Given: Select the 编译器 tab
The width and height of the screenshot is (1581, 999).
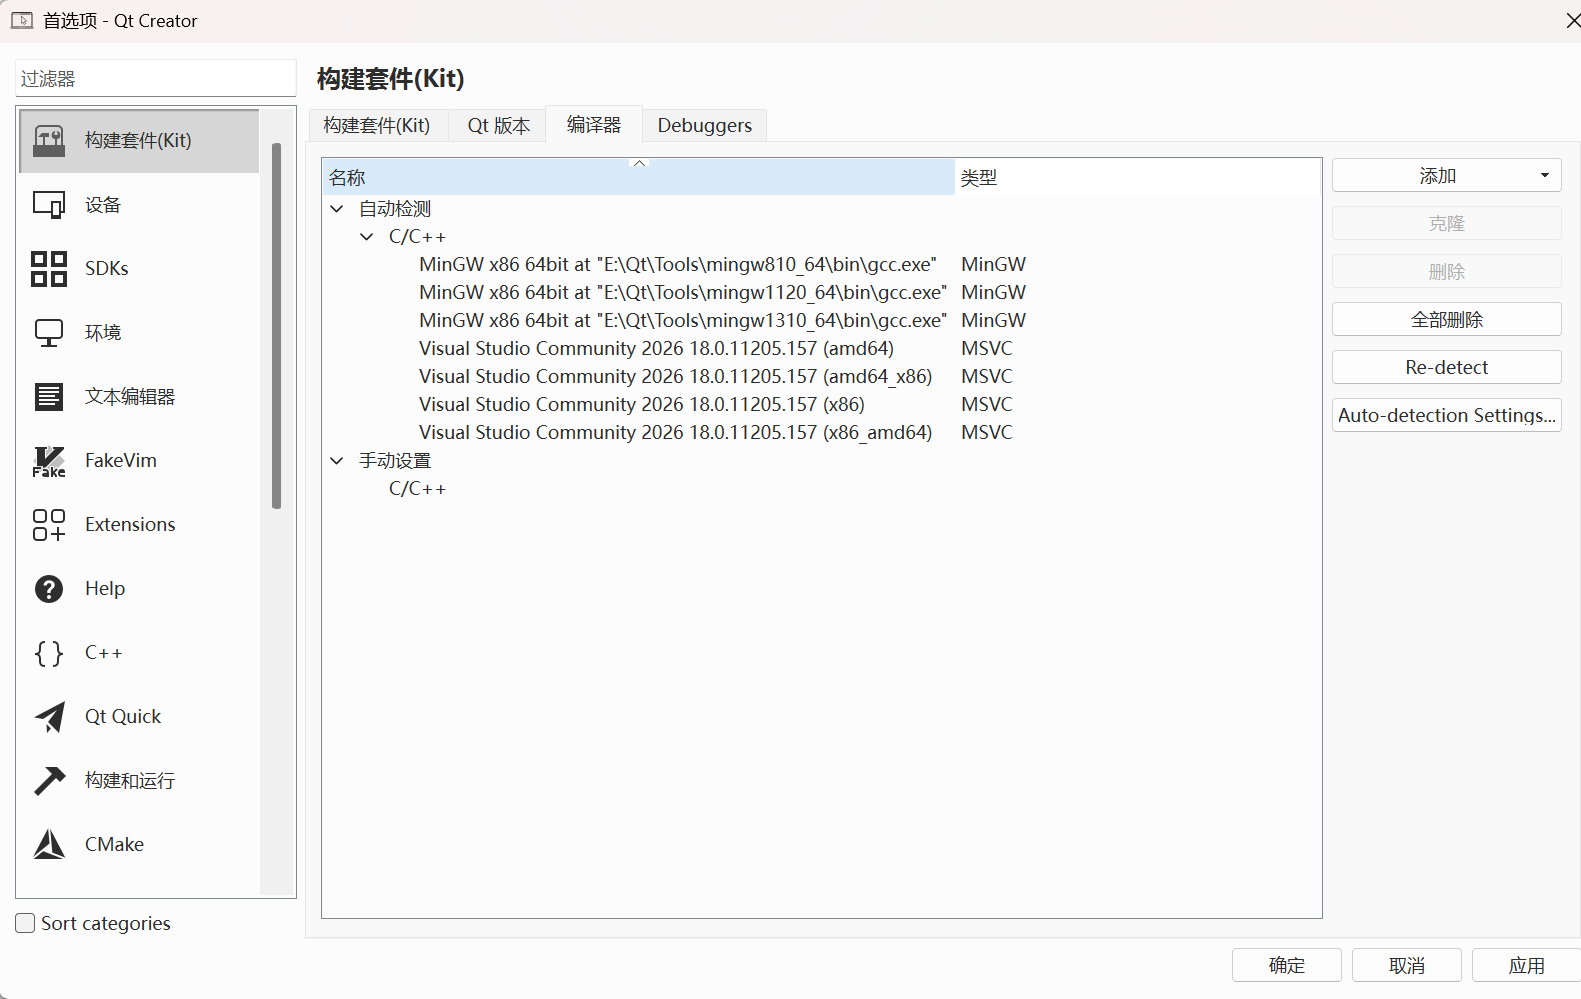Looking at the screenshot, I should (594, 124).
